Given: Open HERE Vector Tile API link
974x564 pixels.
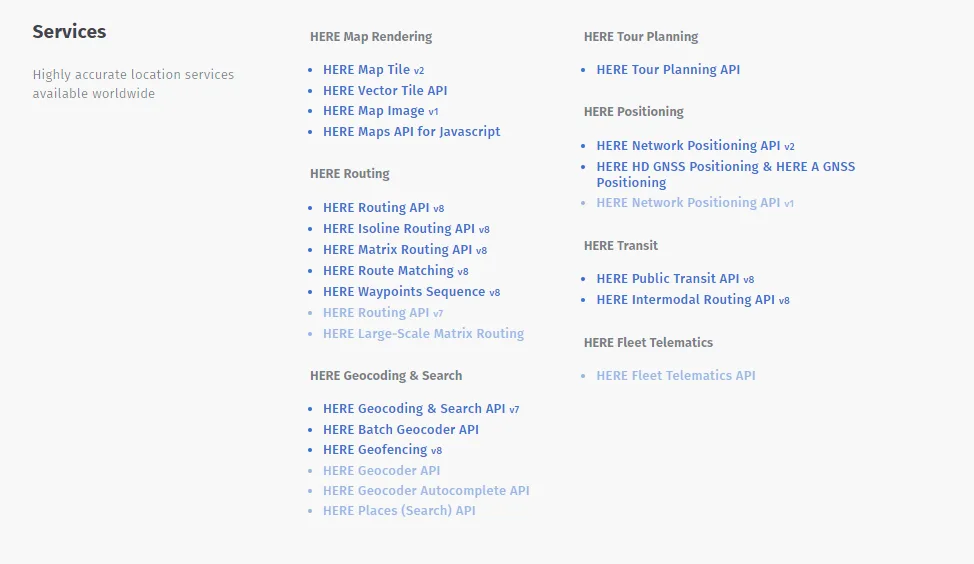Looking at the screenshot, I should tap(385, 91).
